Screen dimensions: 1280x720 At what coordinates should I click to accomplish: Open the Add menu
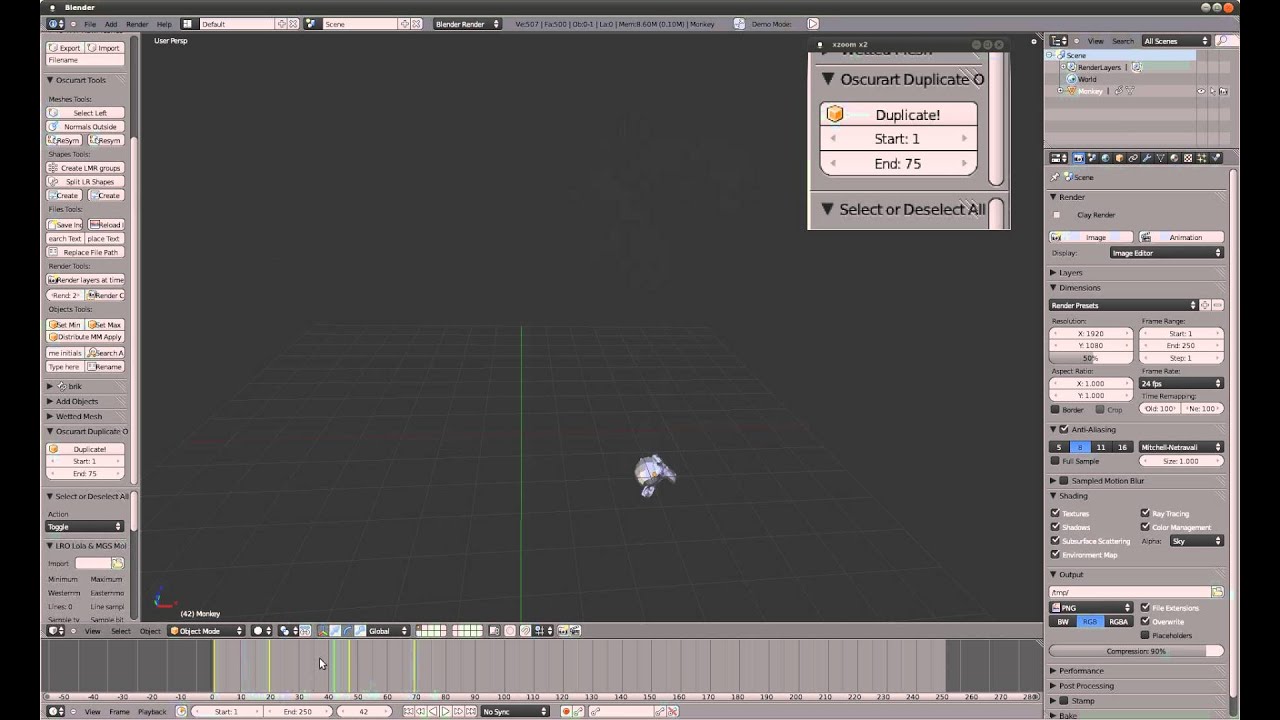[x=111, y=23]
